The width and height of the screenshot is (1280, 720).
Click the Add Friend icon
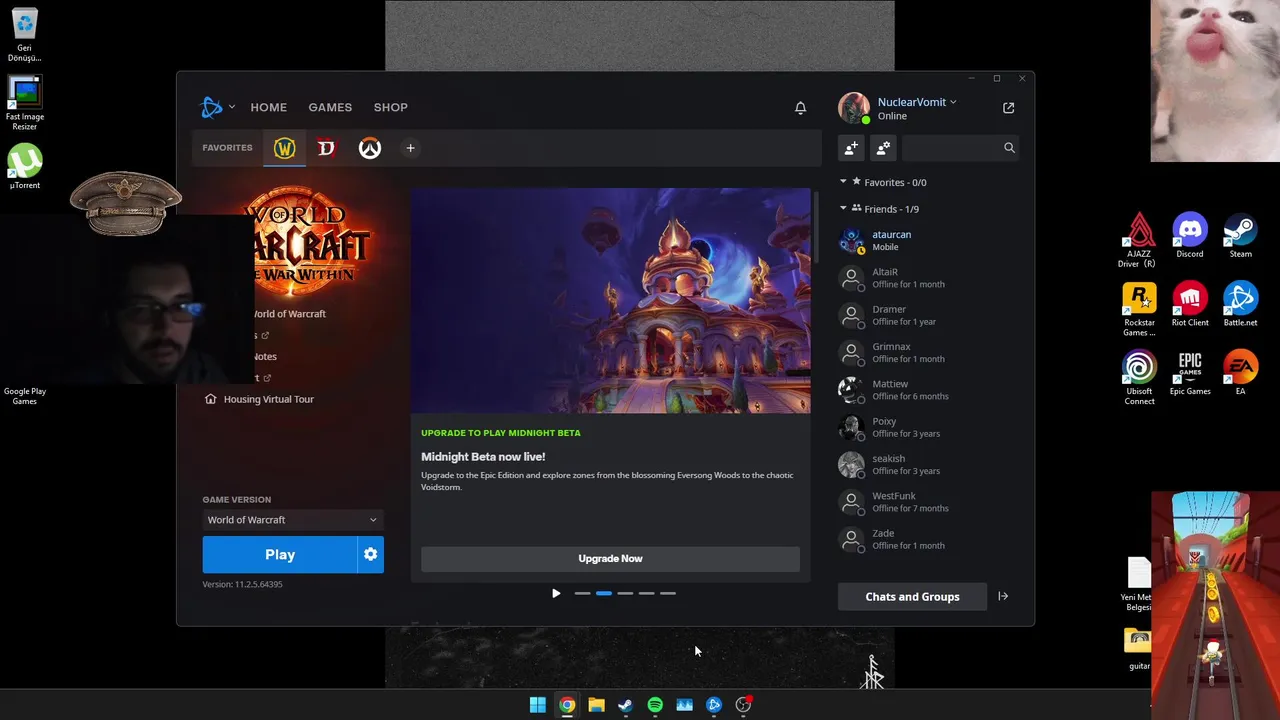pos(851,148)
